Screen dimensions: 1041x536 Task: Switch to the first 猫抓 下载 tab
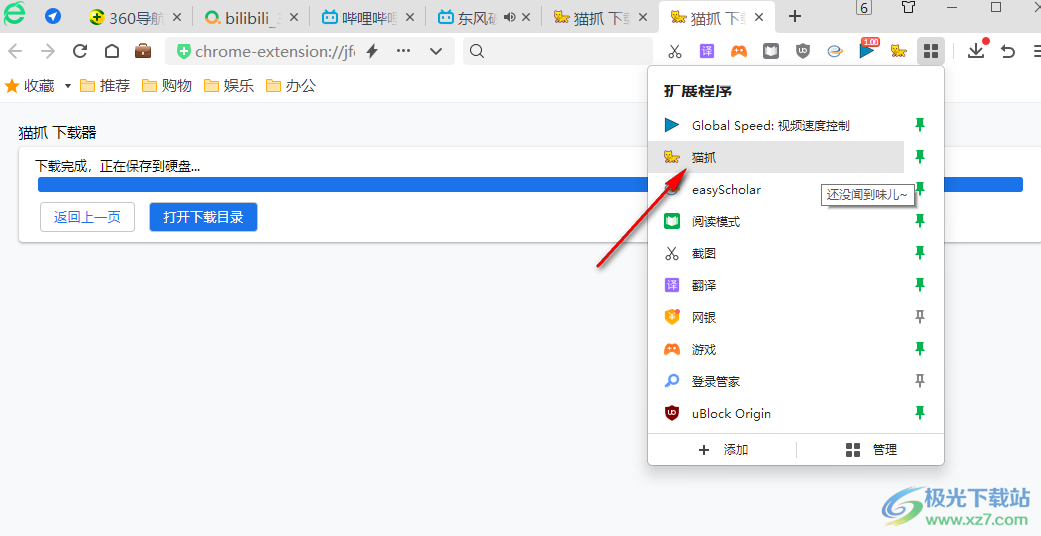coord(600,18)
